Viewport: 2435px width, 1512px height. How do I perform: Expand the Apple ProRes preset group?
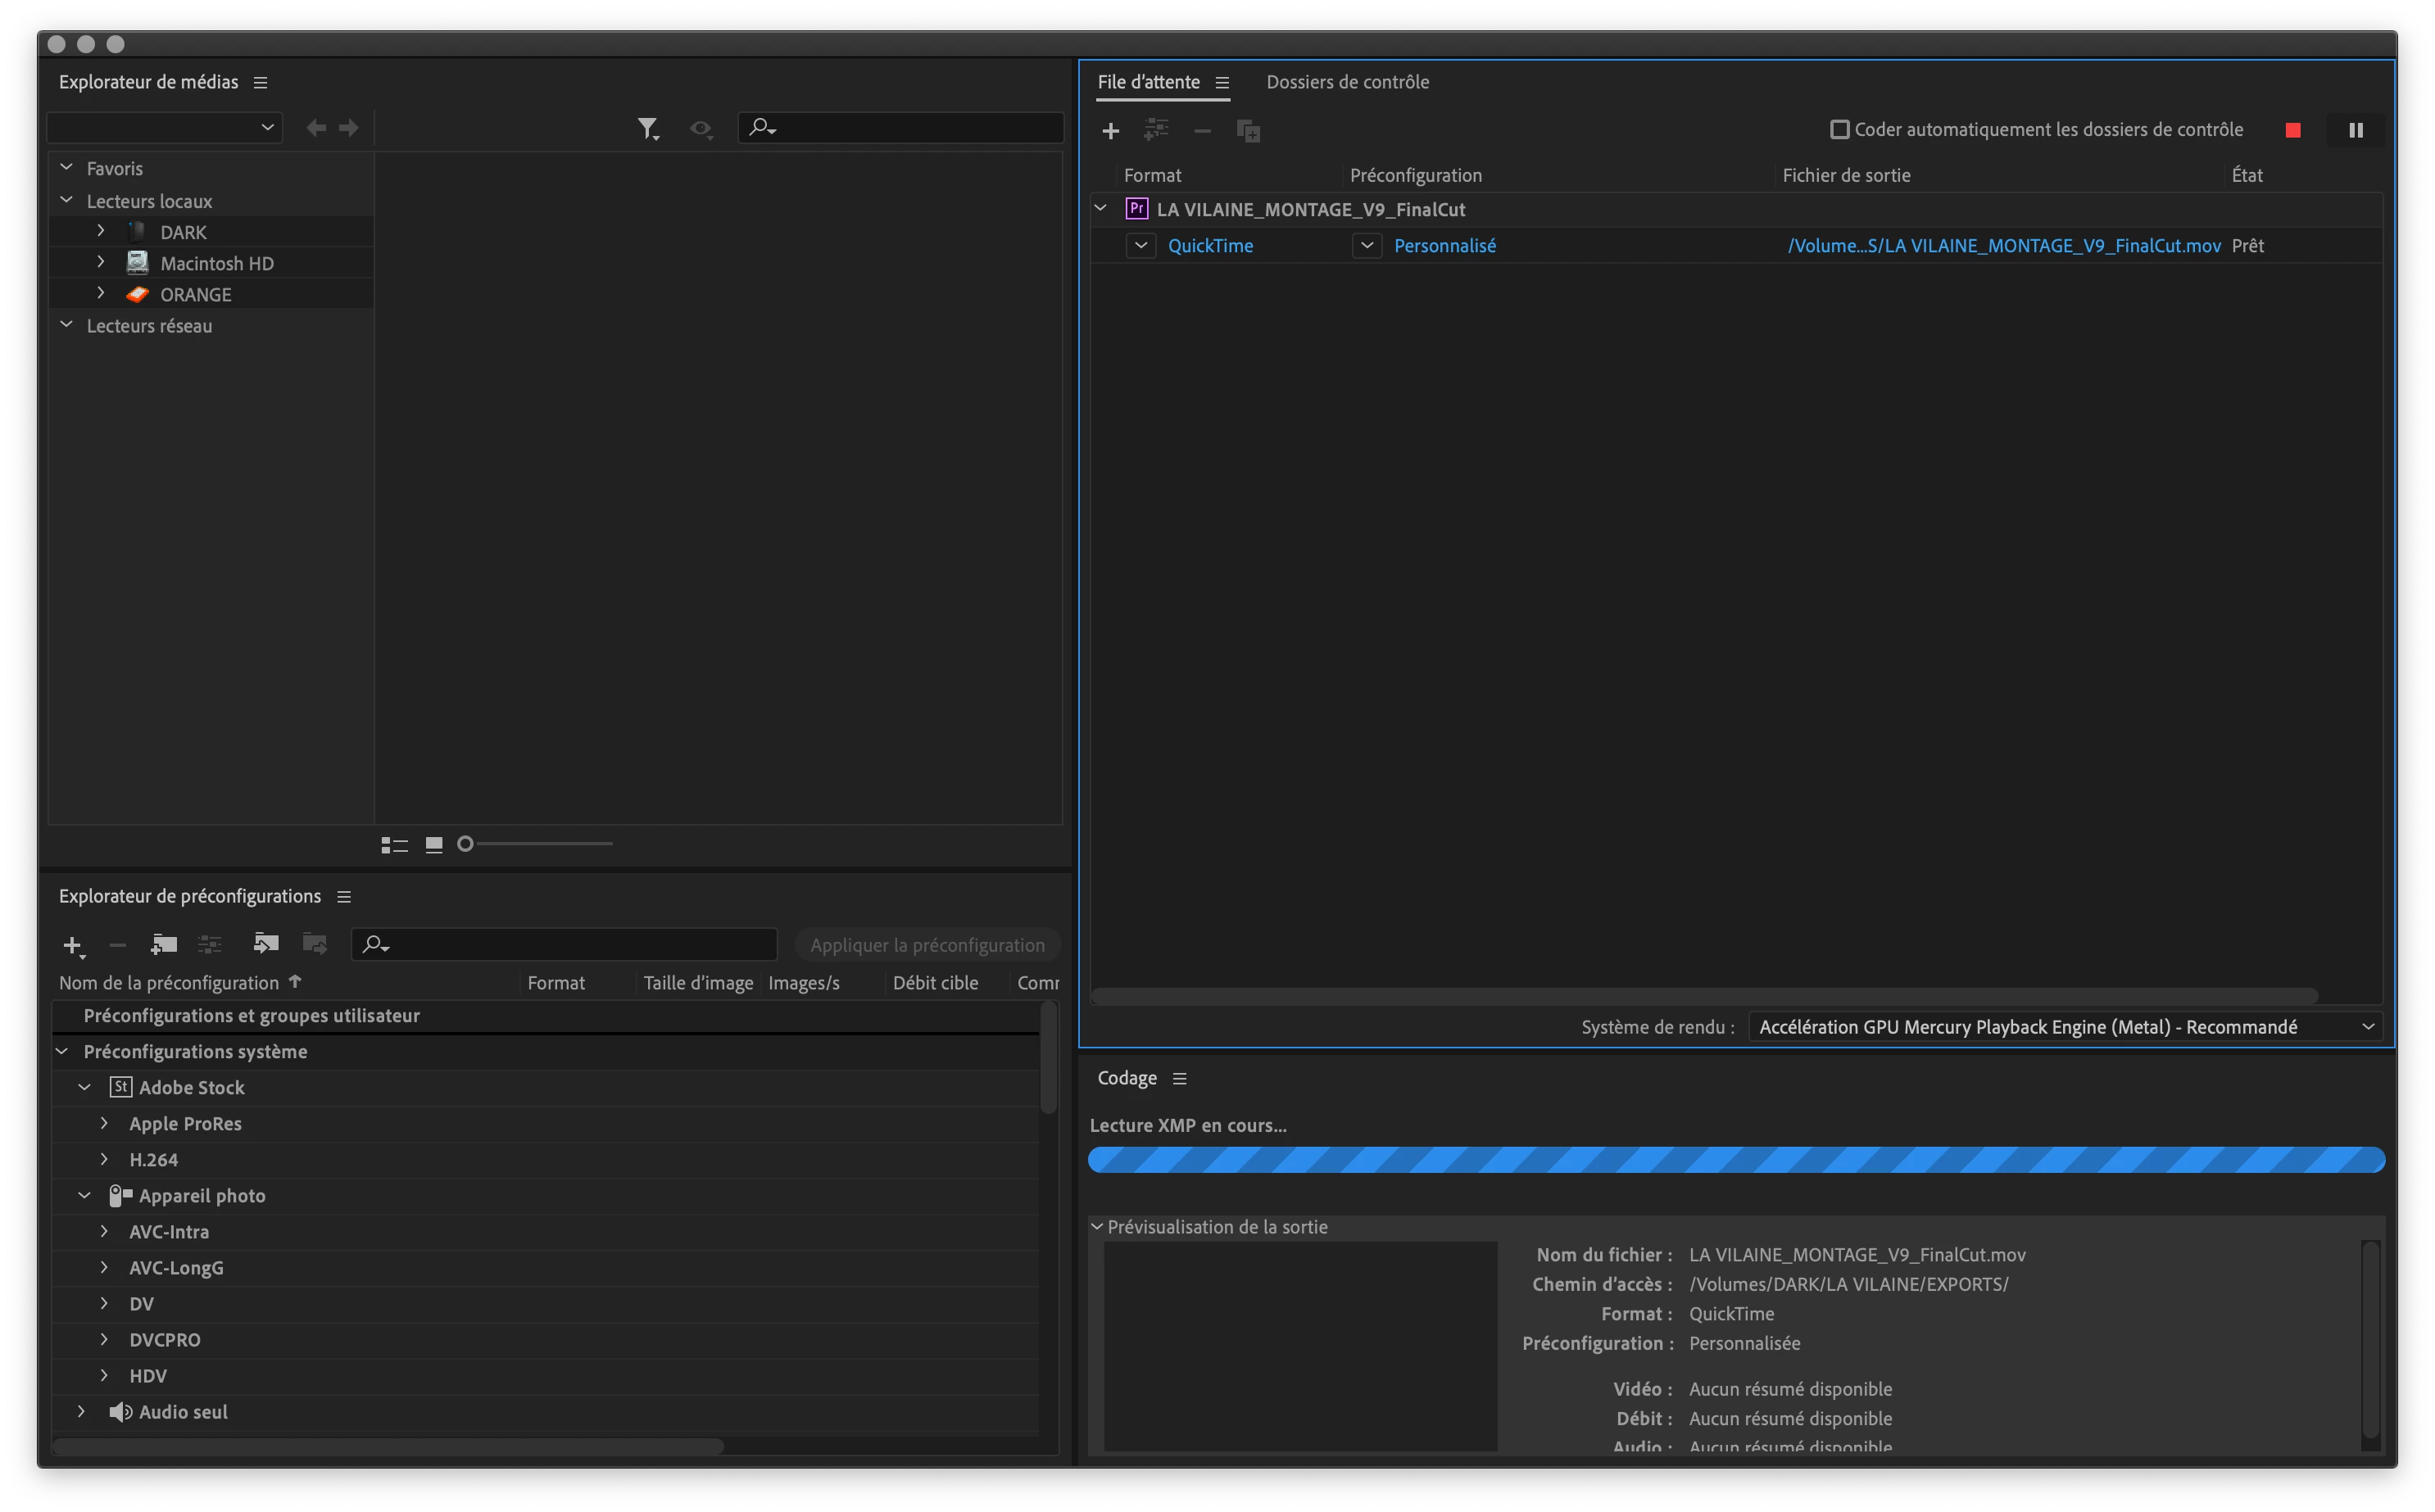104,1123
